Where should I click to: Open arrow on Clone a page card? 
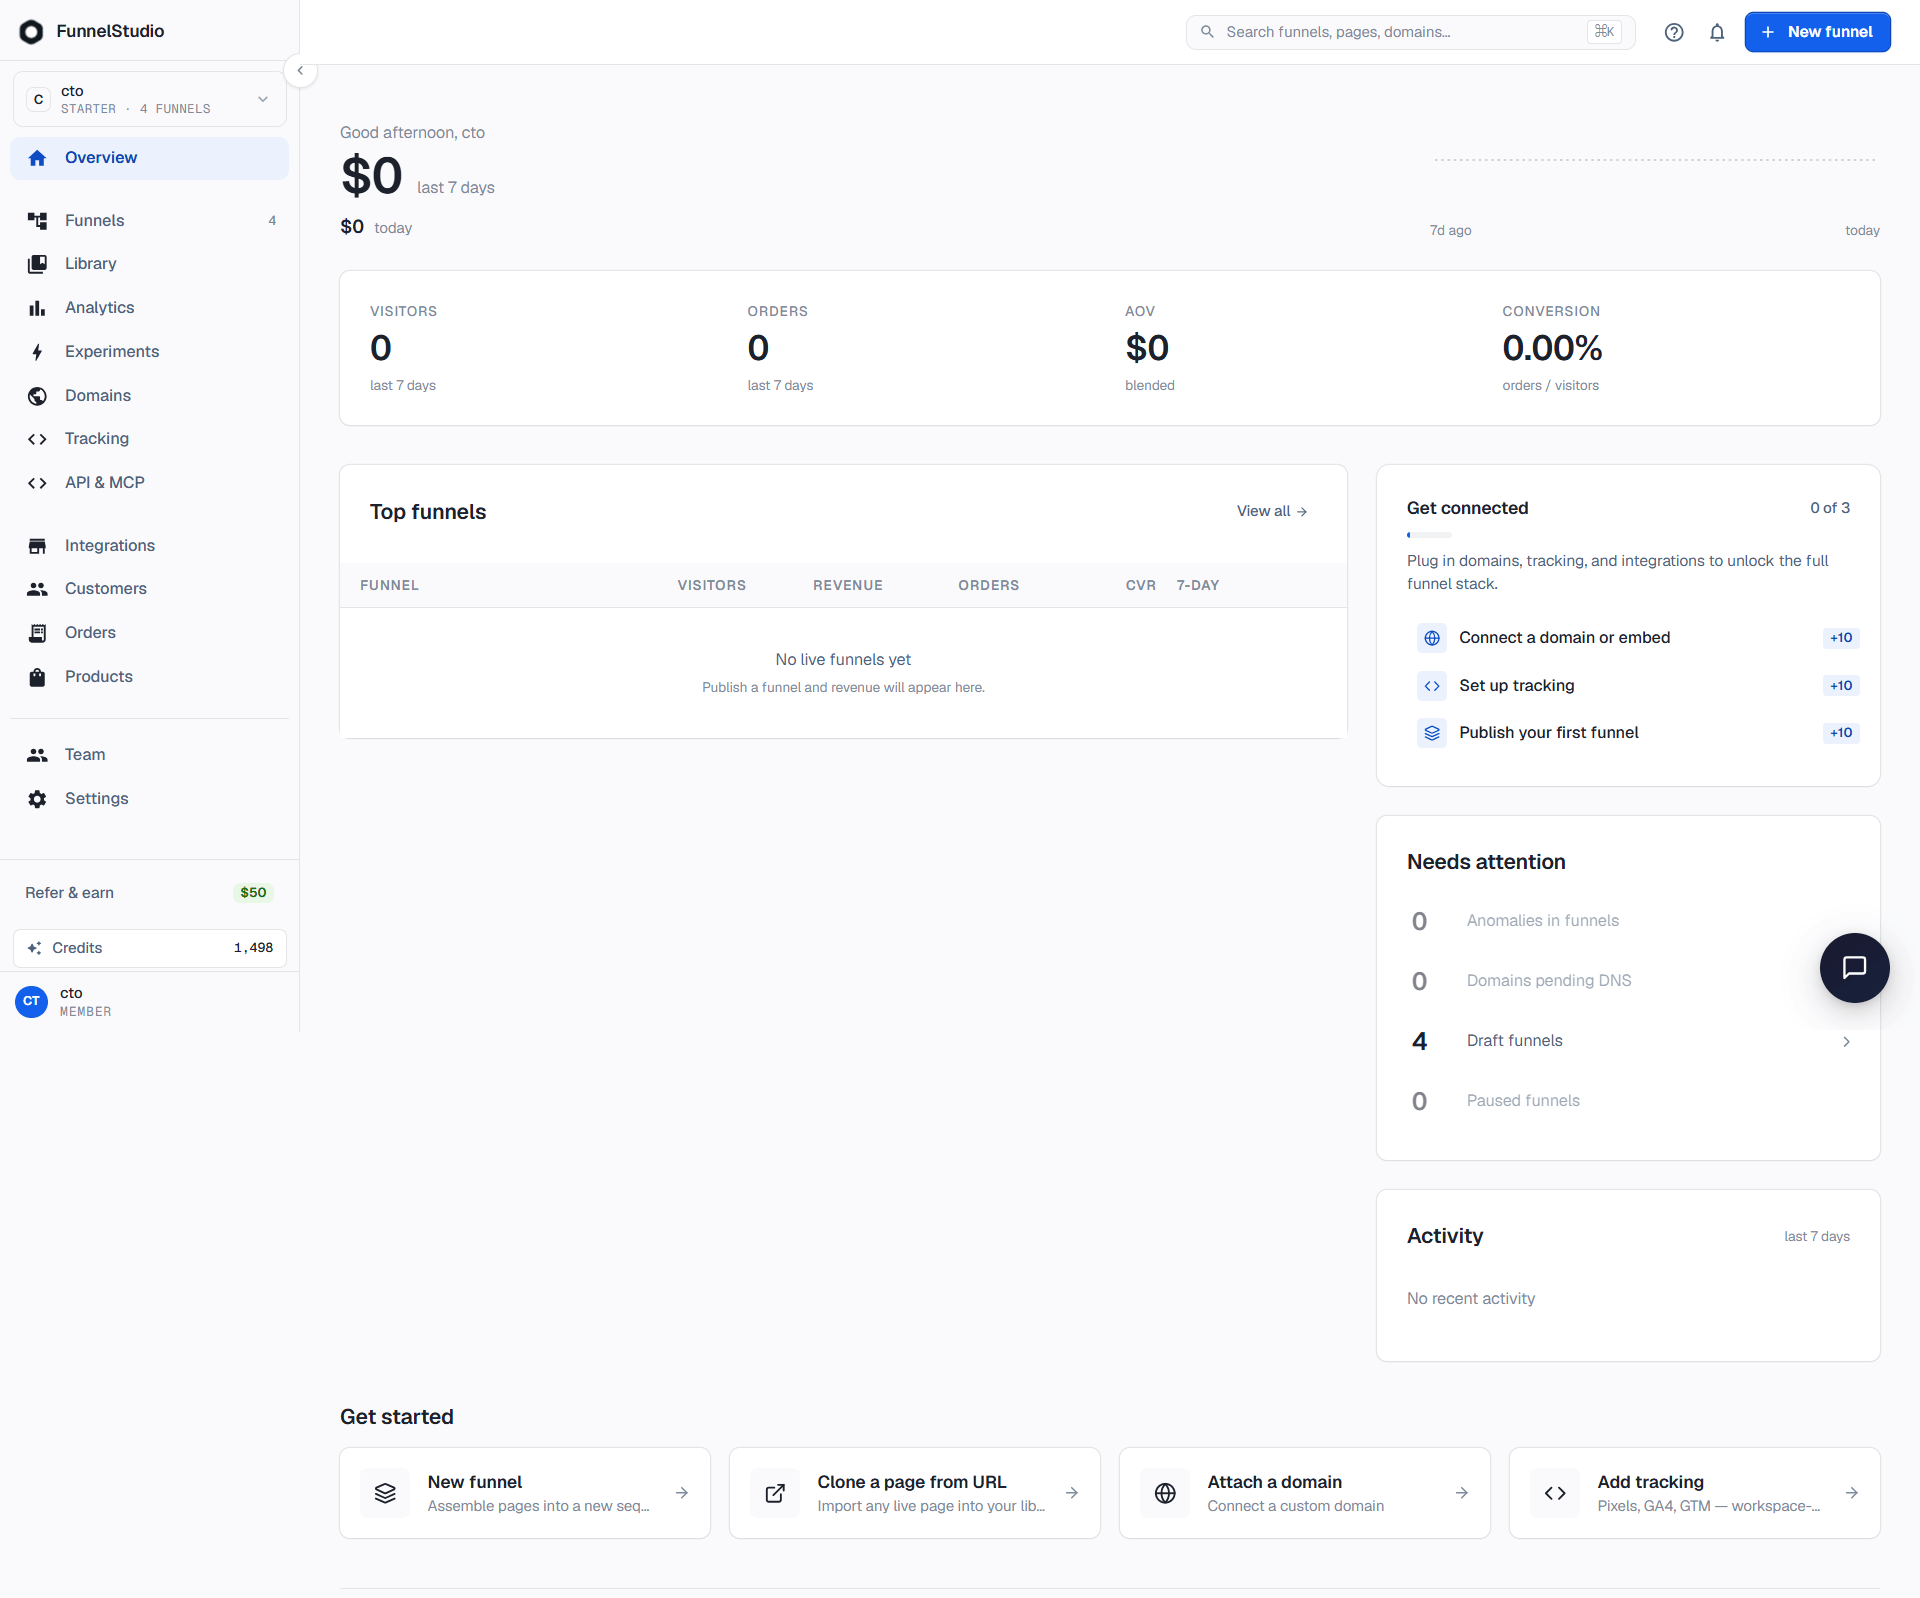1072,1493
